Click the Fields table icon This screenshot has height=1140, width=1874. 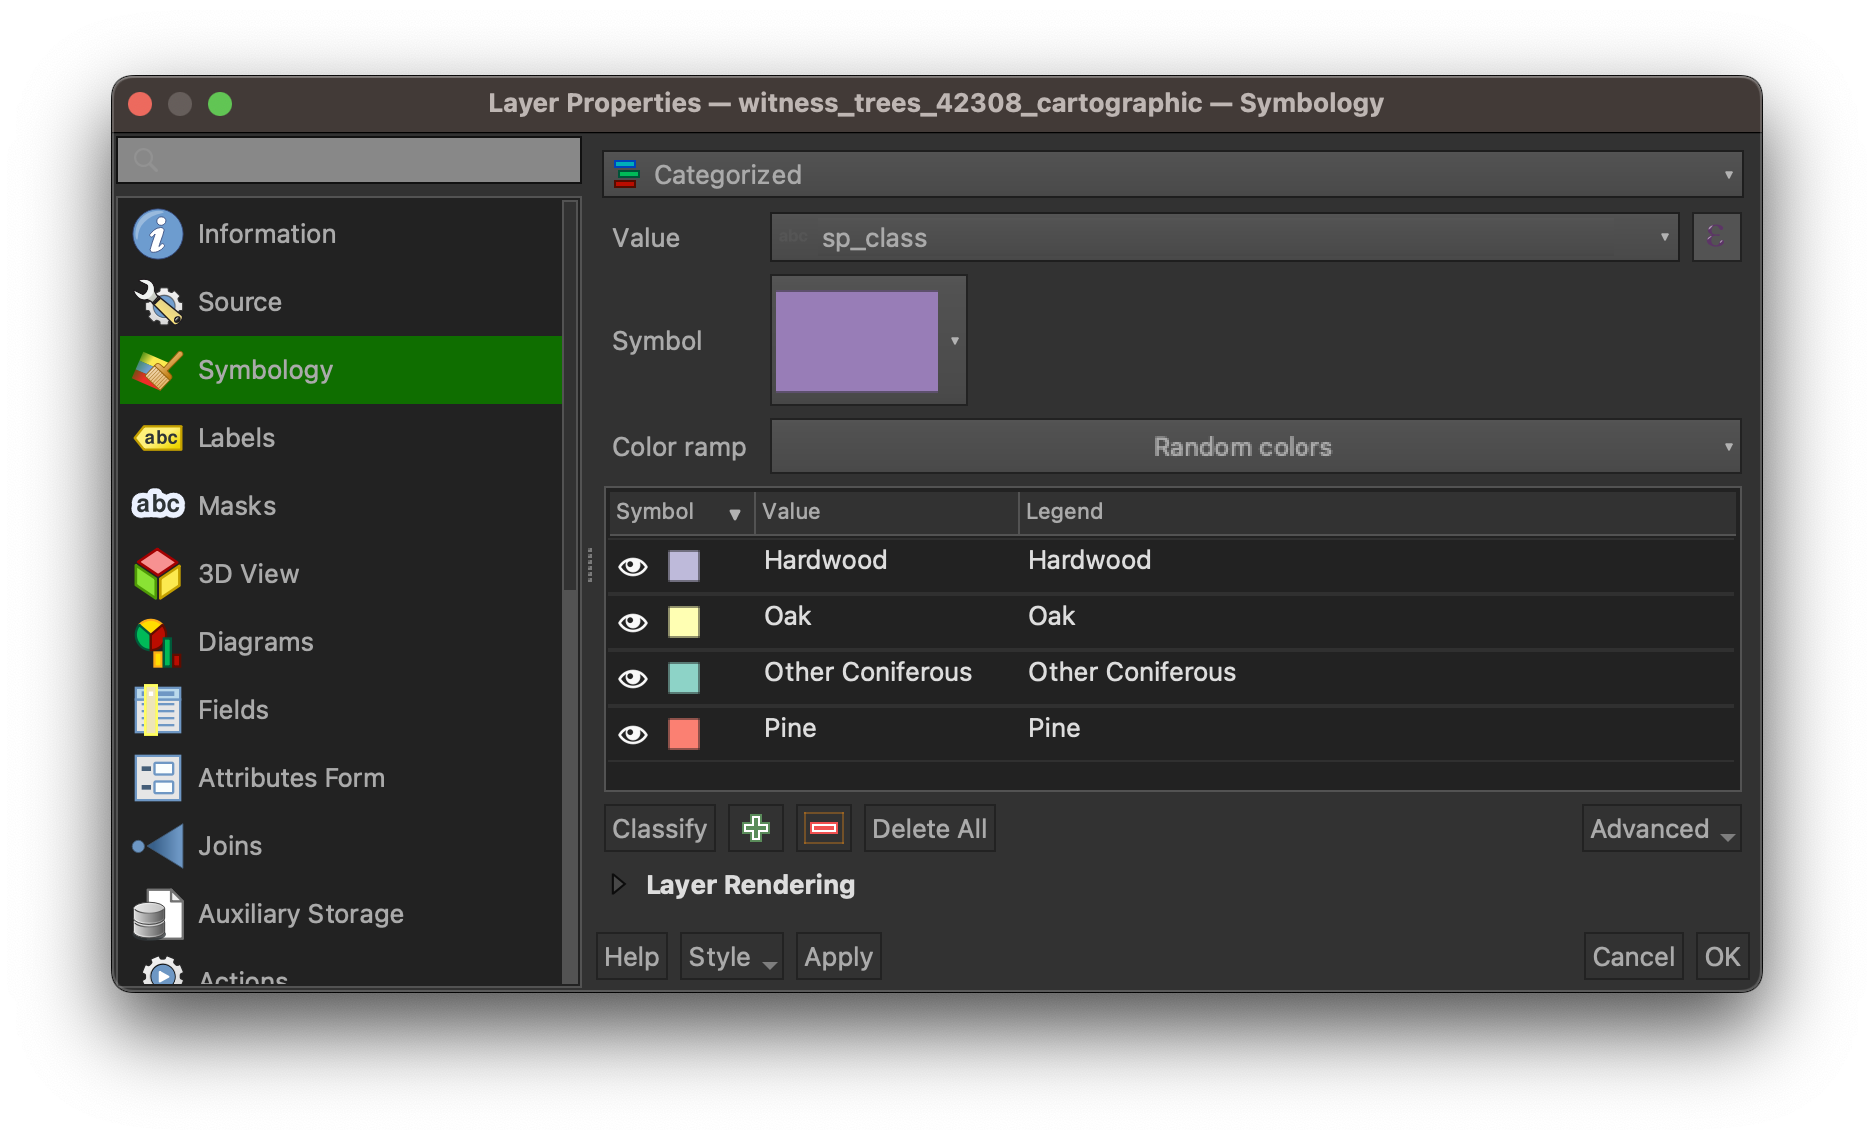(158, 710)
